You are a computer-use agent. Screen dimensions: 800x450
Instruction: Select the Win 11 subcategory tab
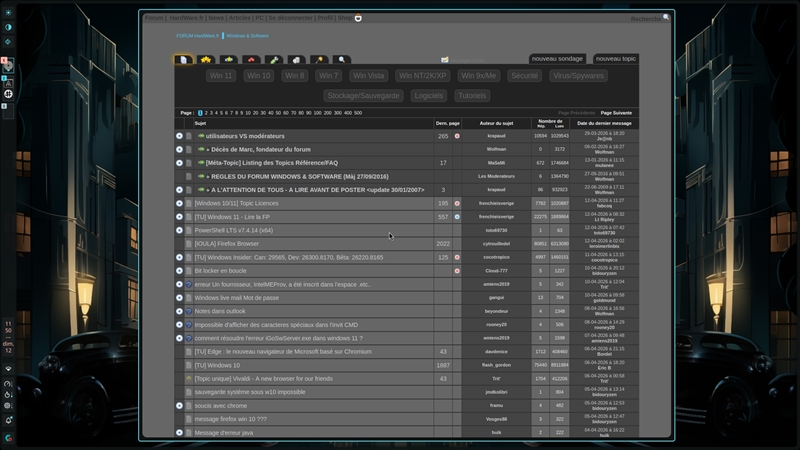coord(221,76)
